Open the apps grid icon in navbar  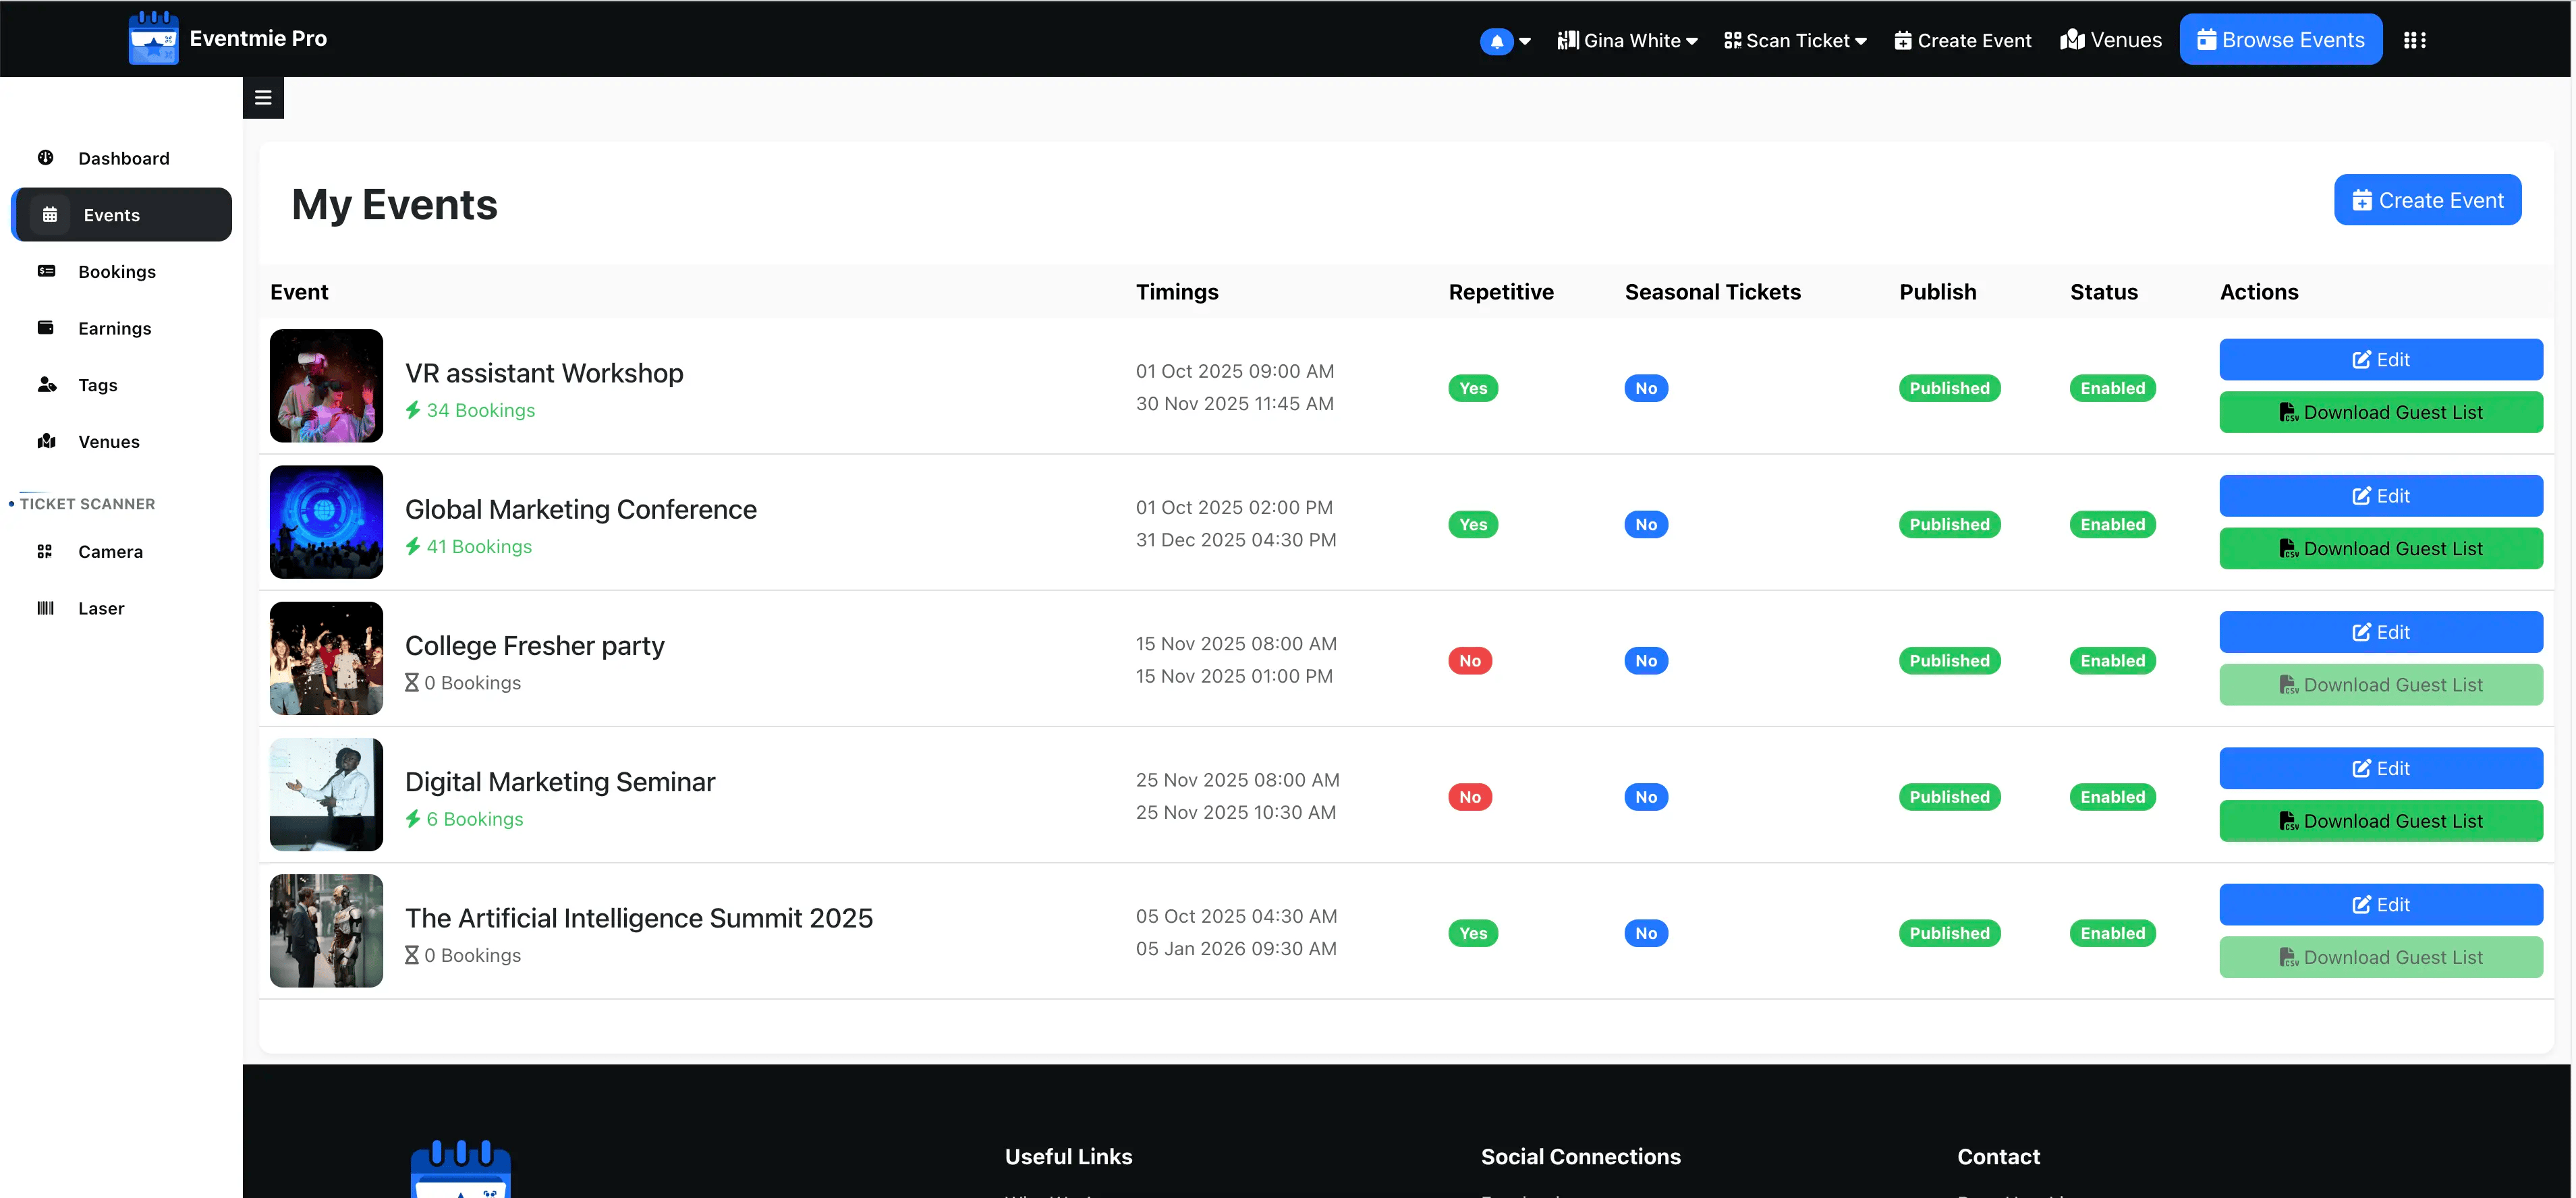click(x=2414, y=40)
